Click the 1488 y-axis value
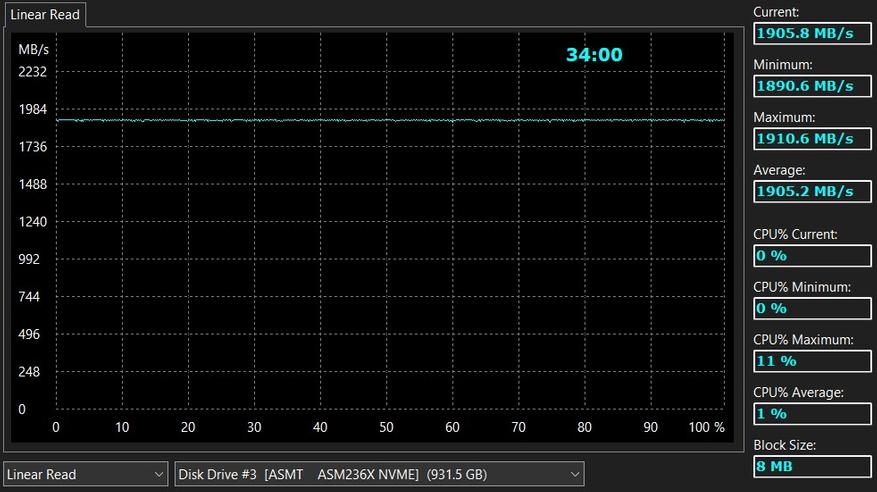 (32, 184)
